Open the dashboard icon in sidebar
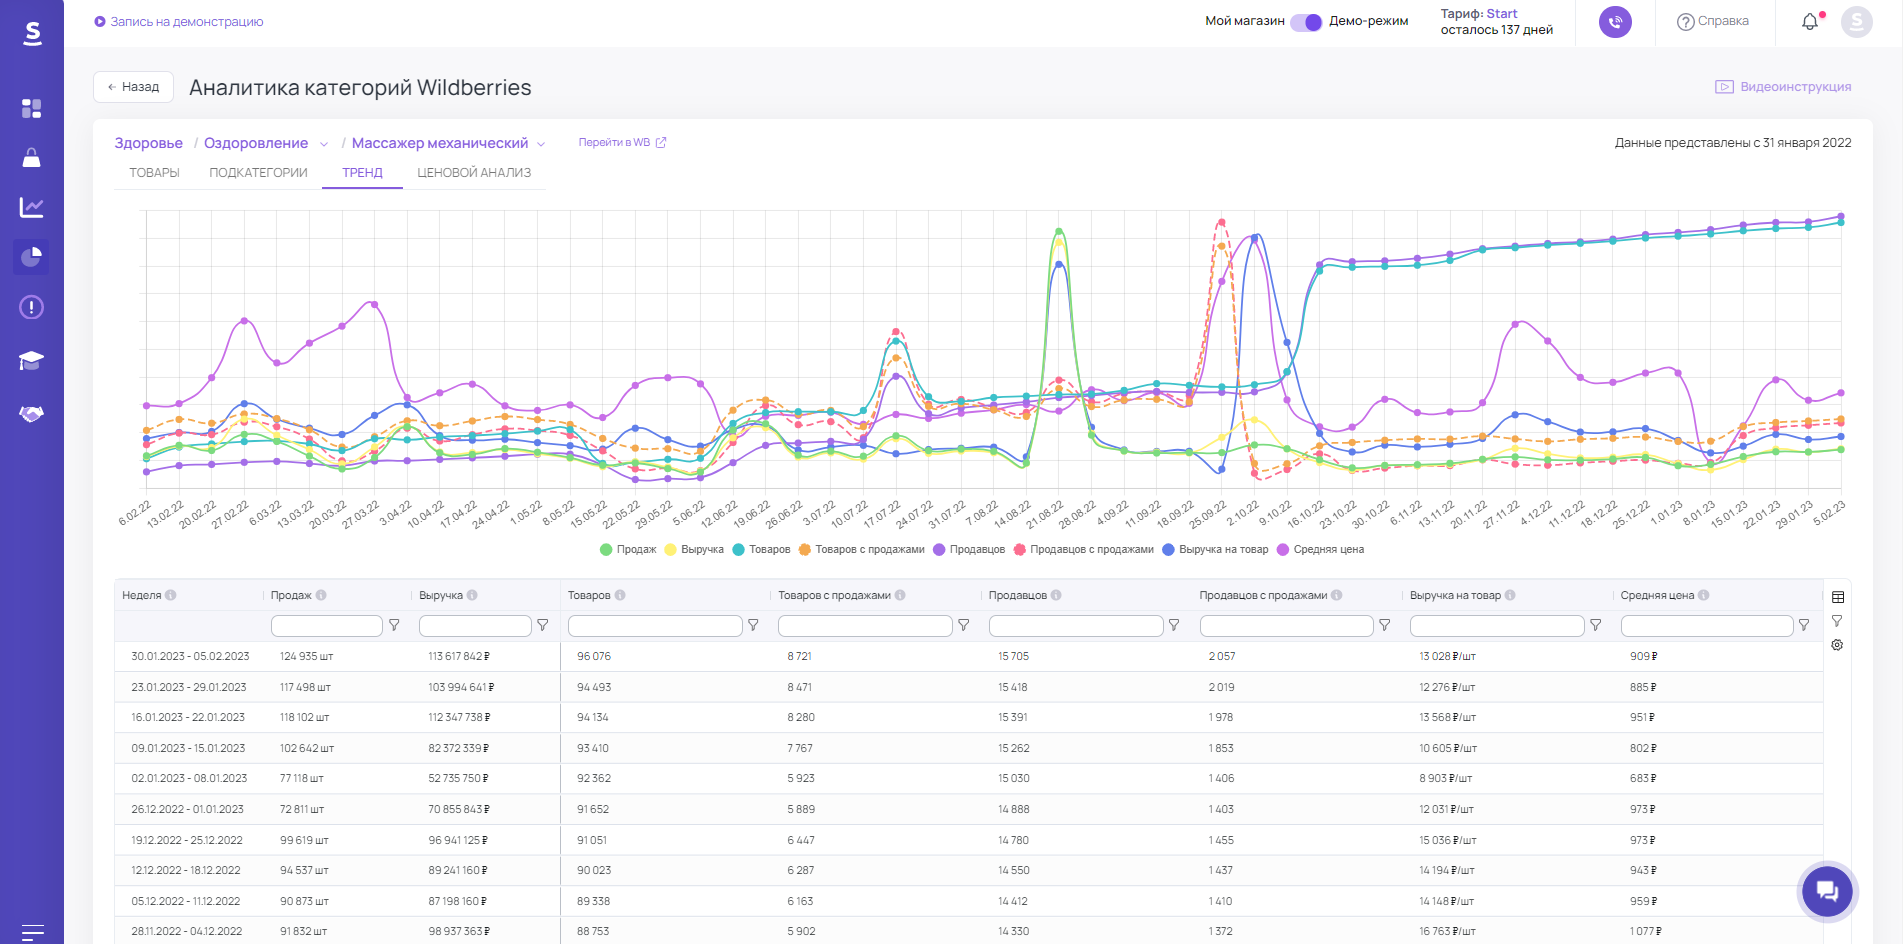Viewport: 1903px width, 944px height. (x=31, y=108)
